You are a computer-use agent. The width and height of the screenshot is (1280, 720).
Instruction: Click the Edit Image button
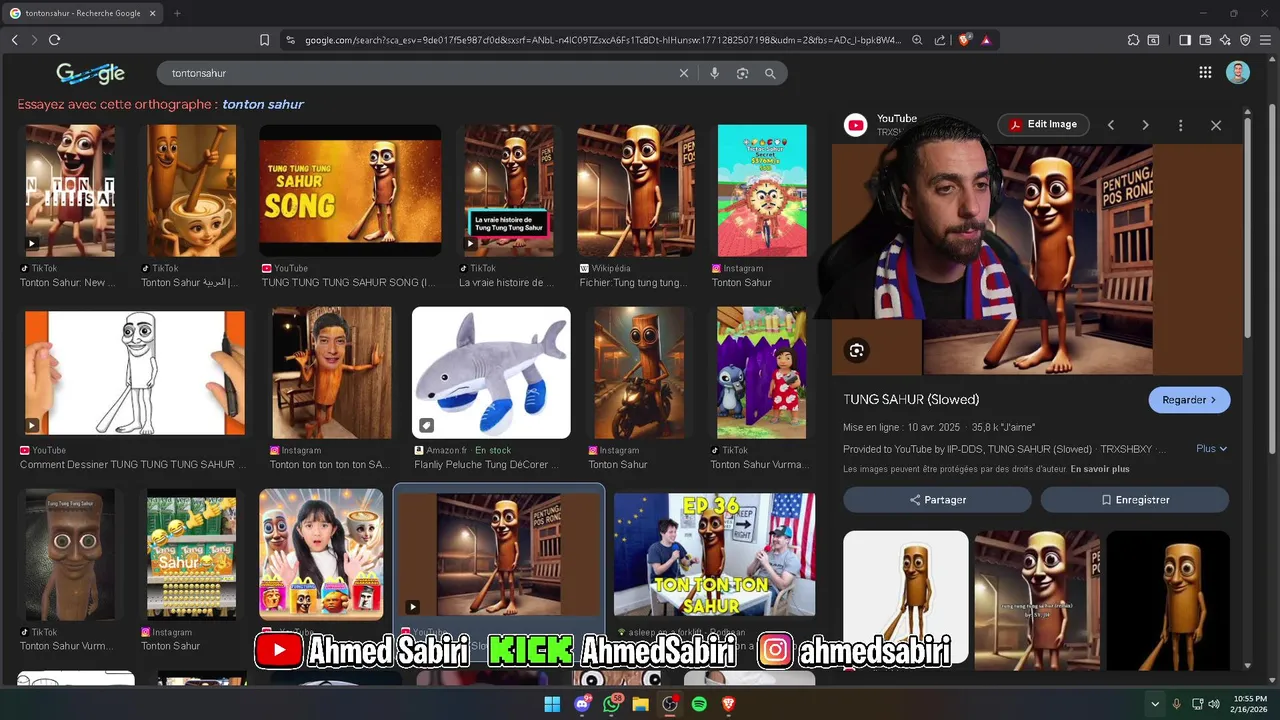[1043, 124]
